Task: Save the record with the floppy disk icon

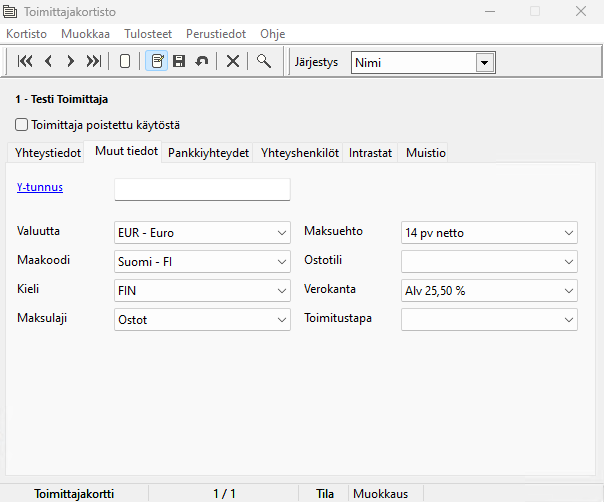Action: click(x=179, y=61)
